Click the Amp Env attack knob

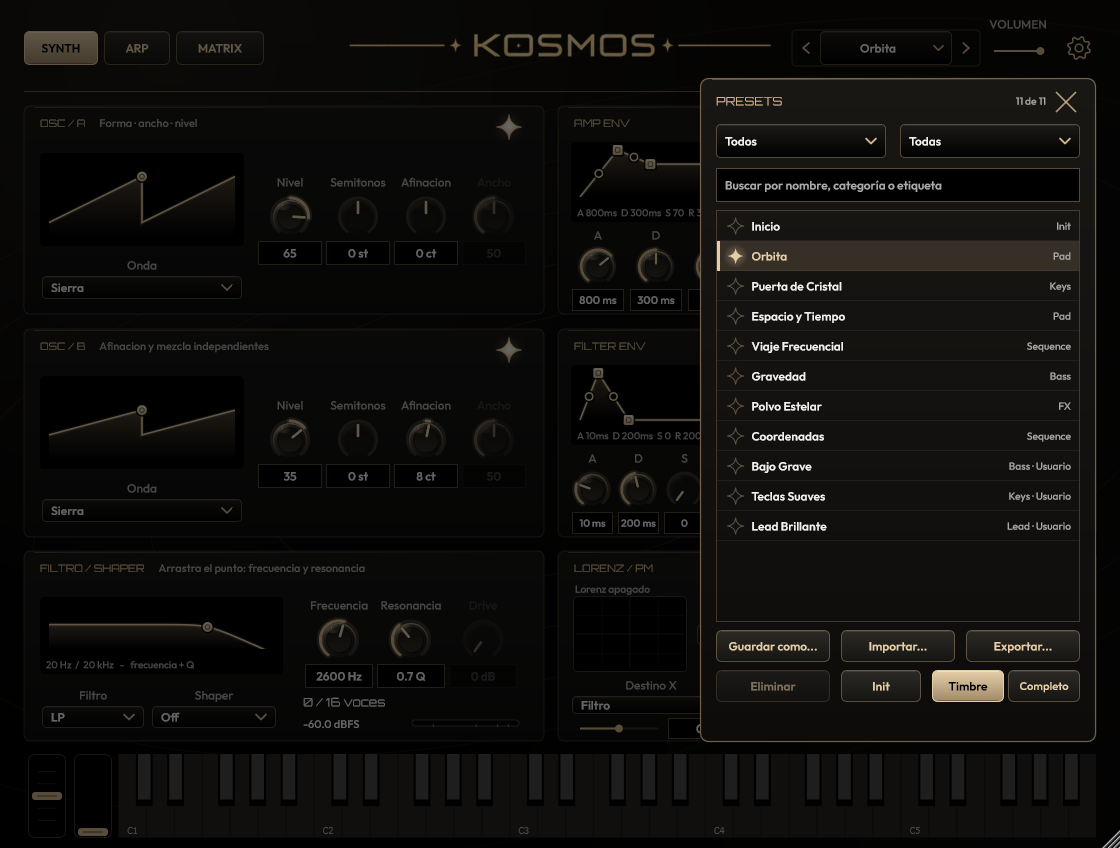tap(598, 266)
